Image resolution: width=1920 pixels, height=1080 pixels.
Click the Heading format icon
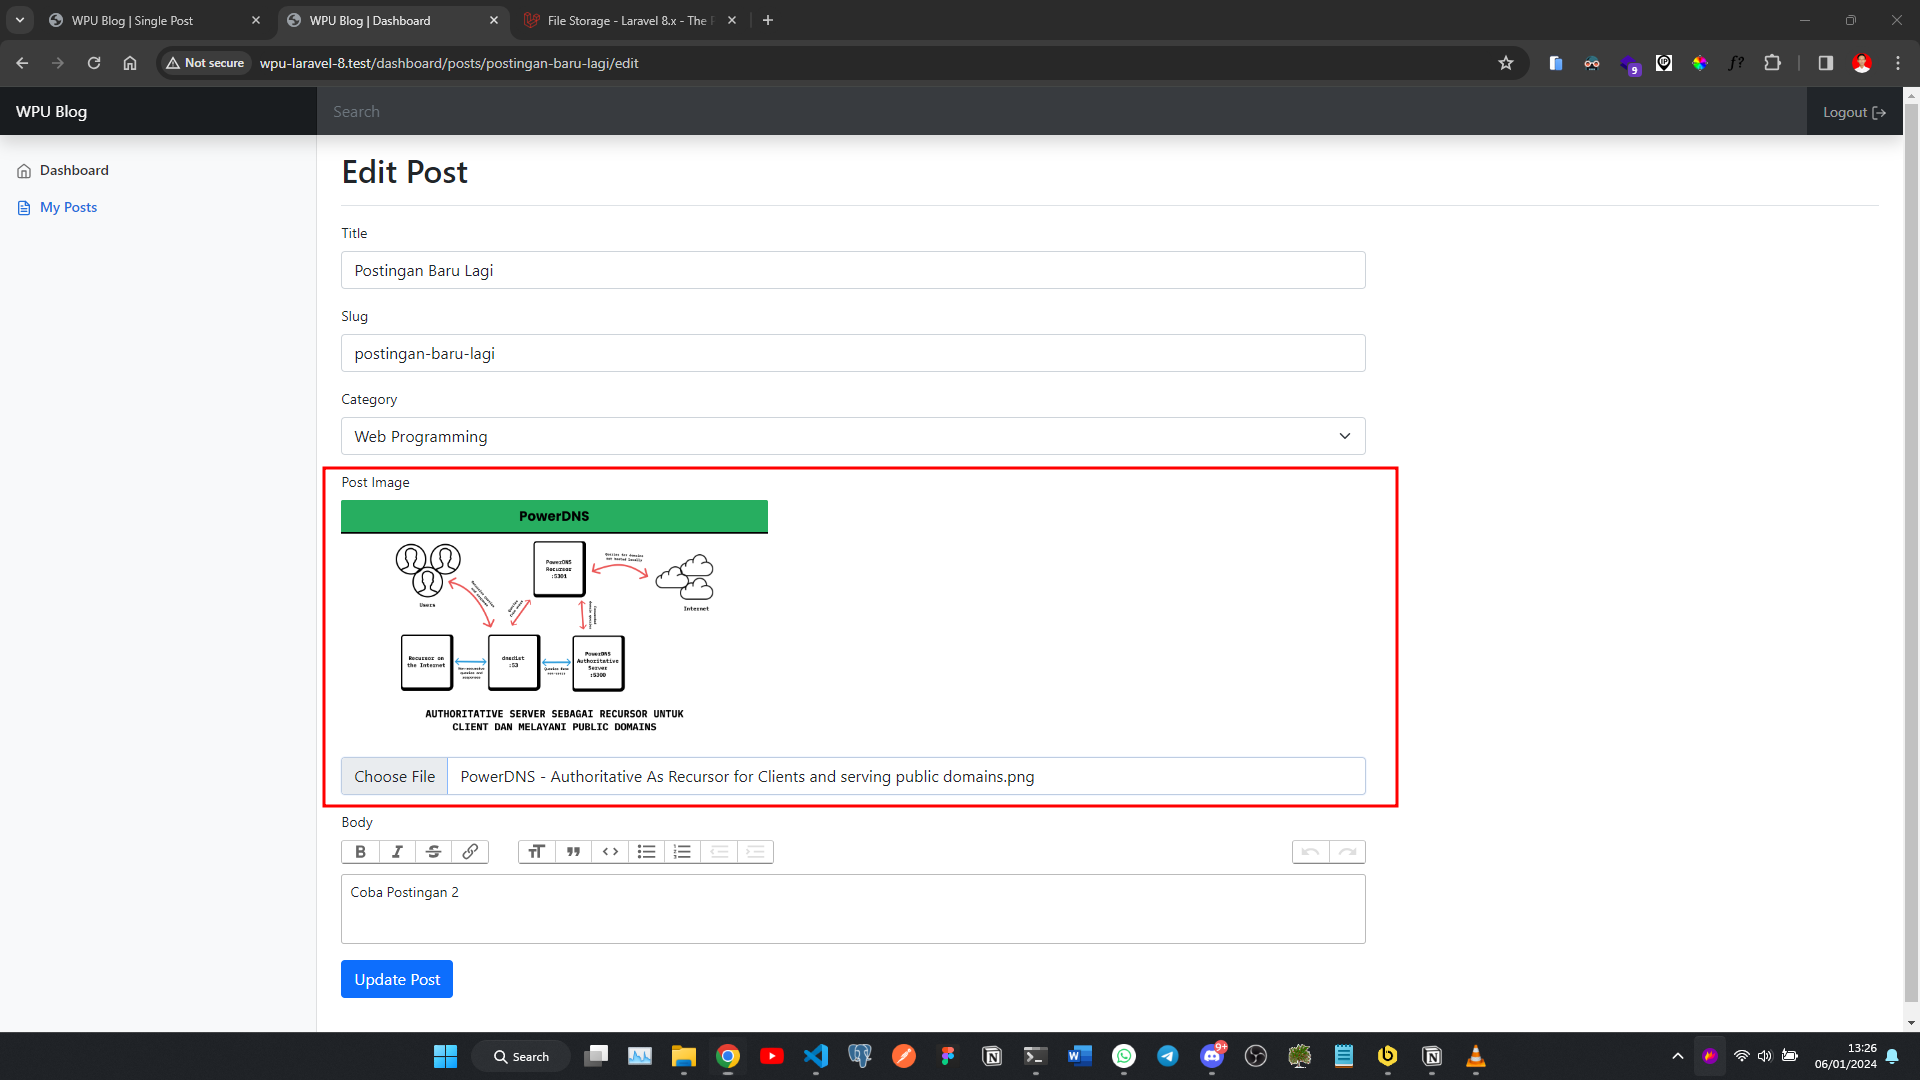[x=537, y=852]
